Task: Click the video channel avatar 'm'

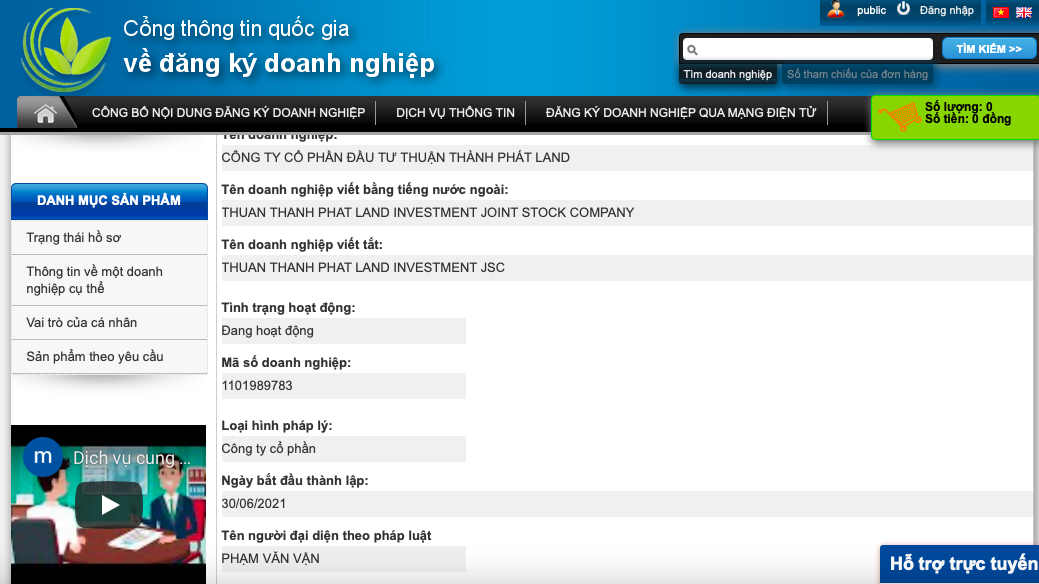Action: click(42, 457)
